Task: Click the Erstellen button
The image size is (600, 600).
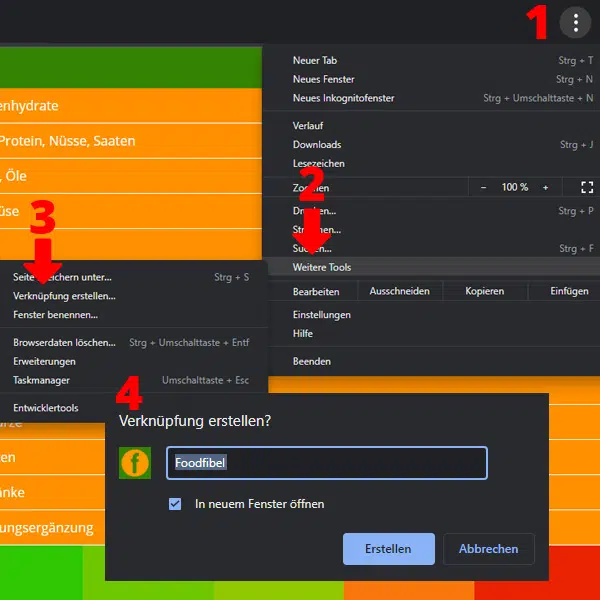Action: coord(388,549)
